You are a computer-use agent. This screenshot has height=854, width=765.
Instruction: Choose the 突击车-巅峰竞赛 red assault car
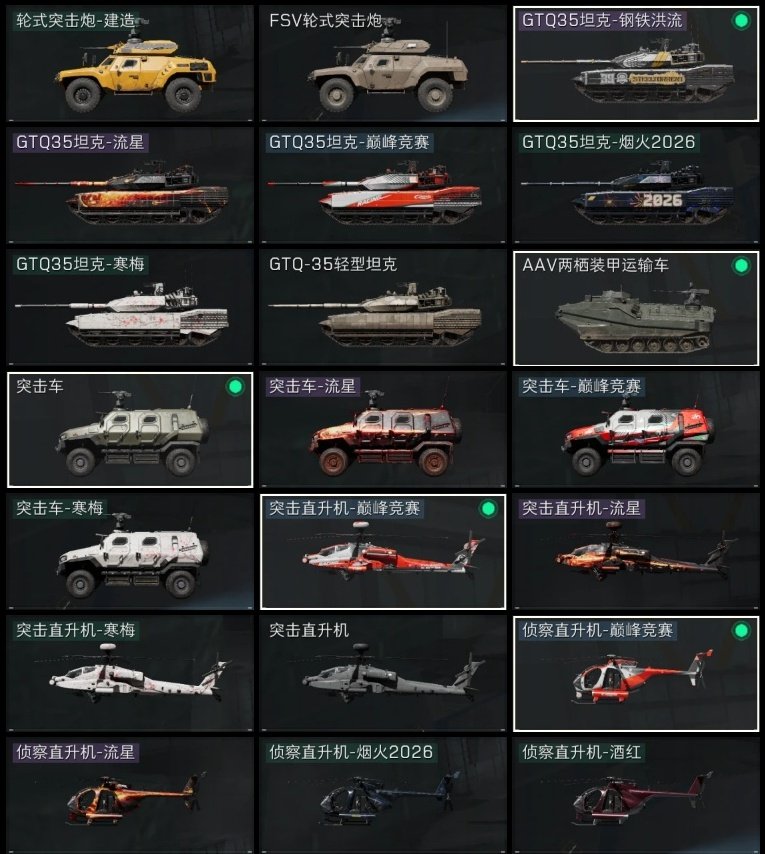pyautogui.click(x=636, y=429)
